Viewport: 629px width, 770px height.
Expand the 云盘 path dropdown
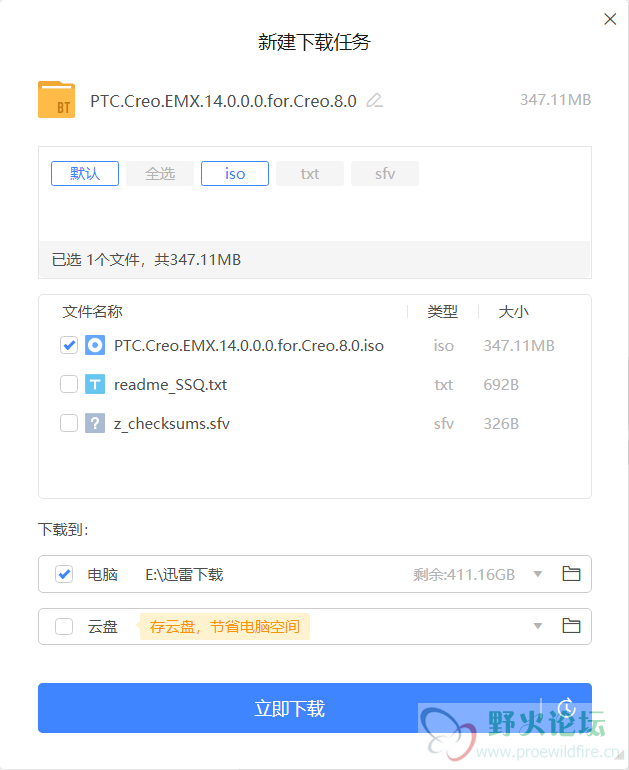pos(538,626)
